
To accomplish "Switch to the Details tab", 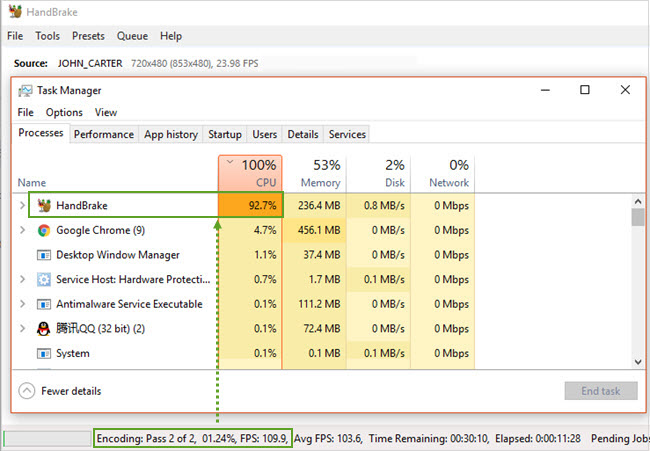I will click(x=303, y=134).
